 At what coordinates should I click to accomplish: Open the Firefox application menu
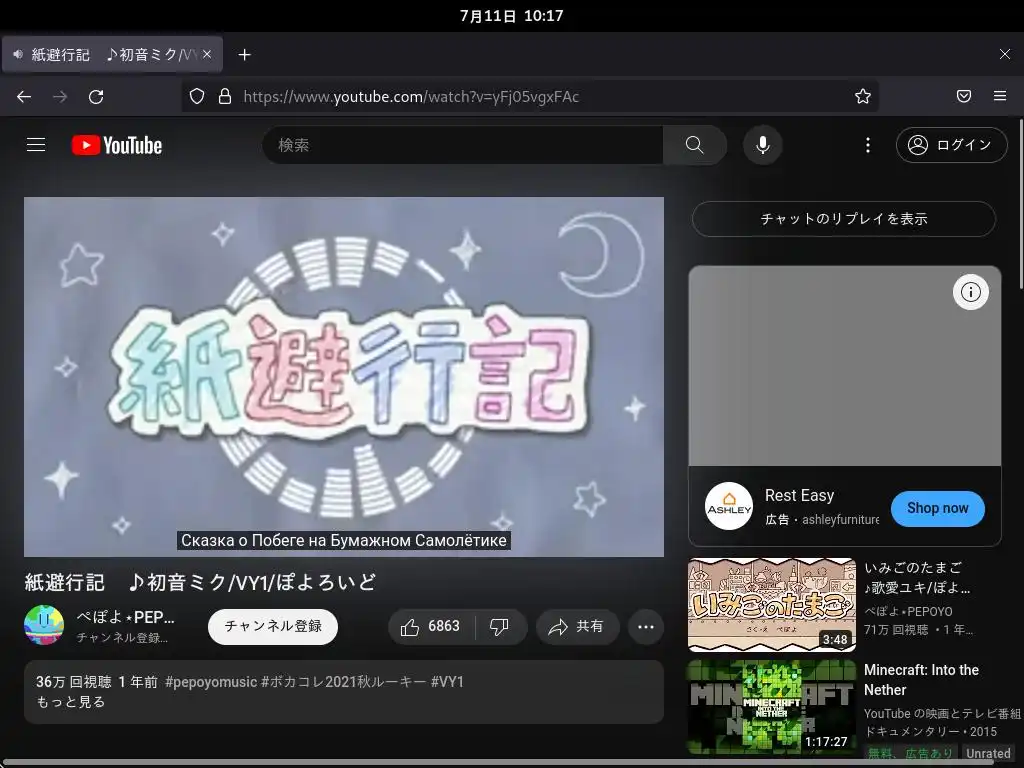tap(1000, 97)
